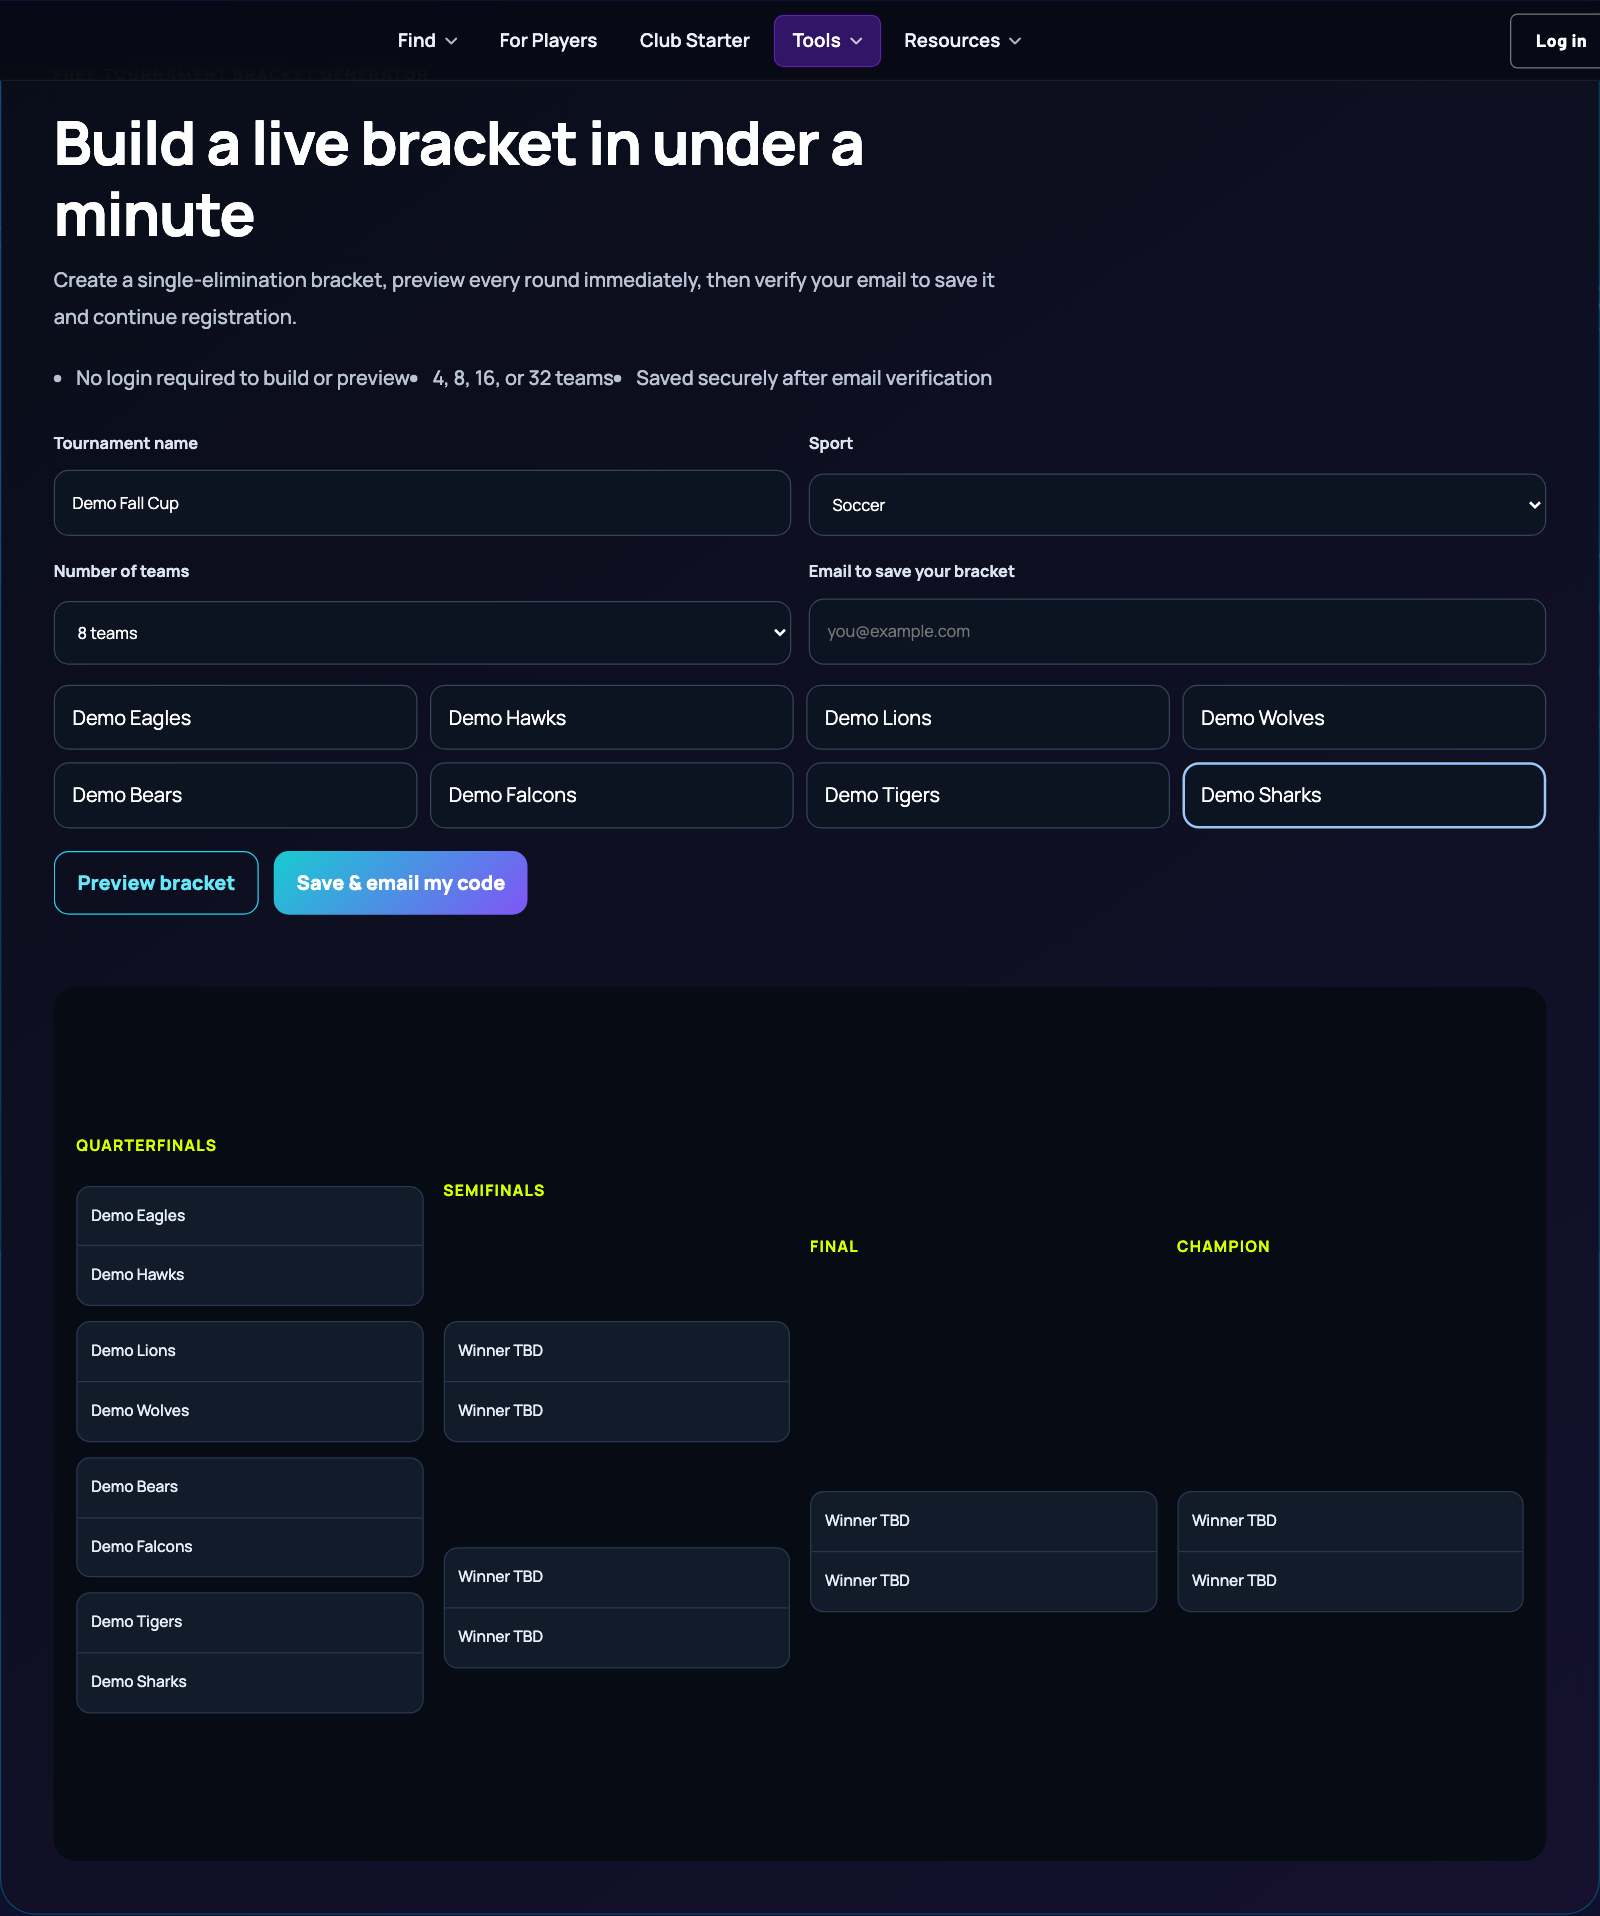
Task: Focus the email address input field
Action: tap(1177, 631)
